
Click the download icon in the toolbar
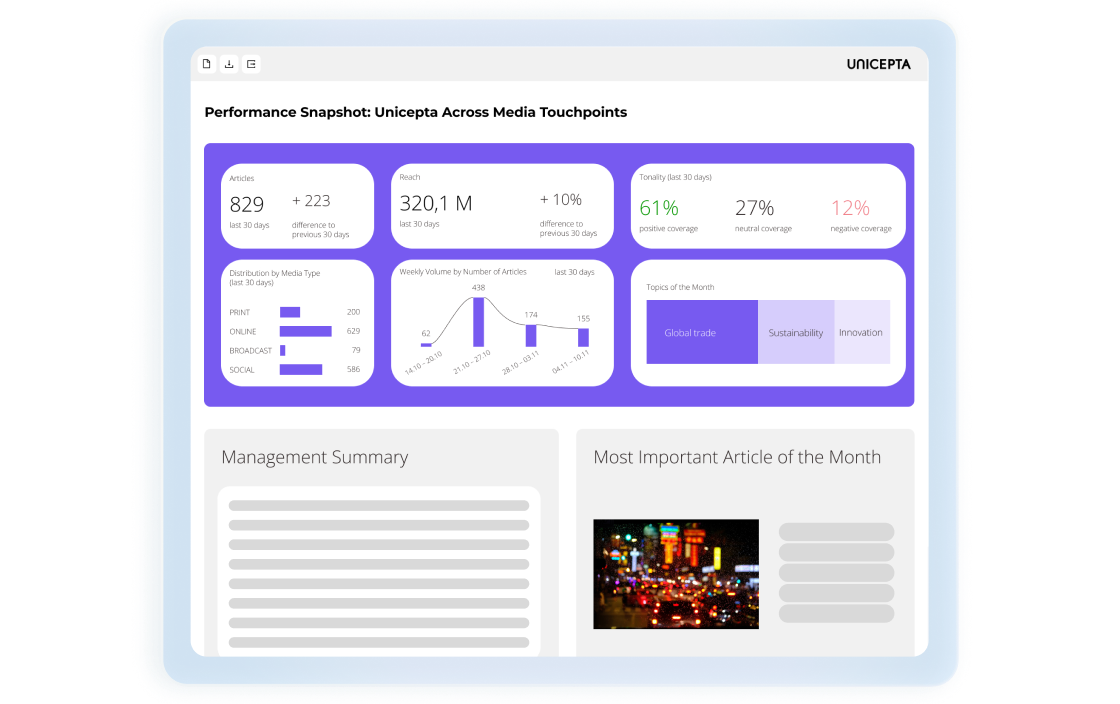pos(229,64)
